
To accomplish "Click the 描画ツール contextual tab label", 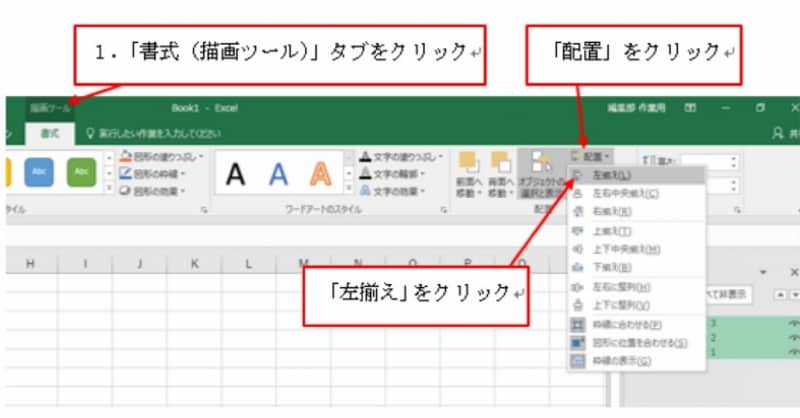I will click(x=50, y=108).
